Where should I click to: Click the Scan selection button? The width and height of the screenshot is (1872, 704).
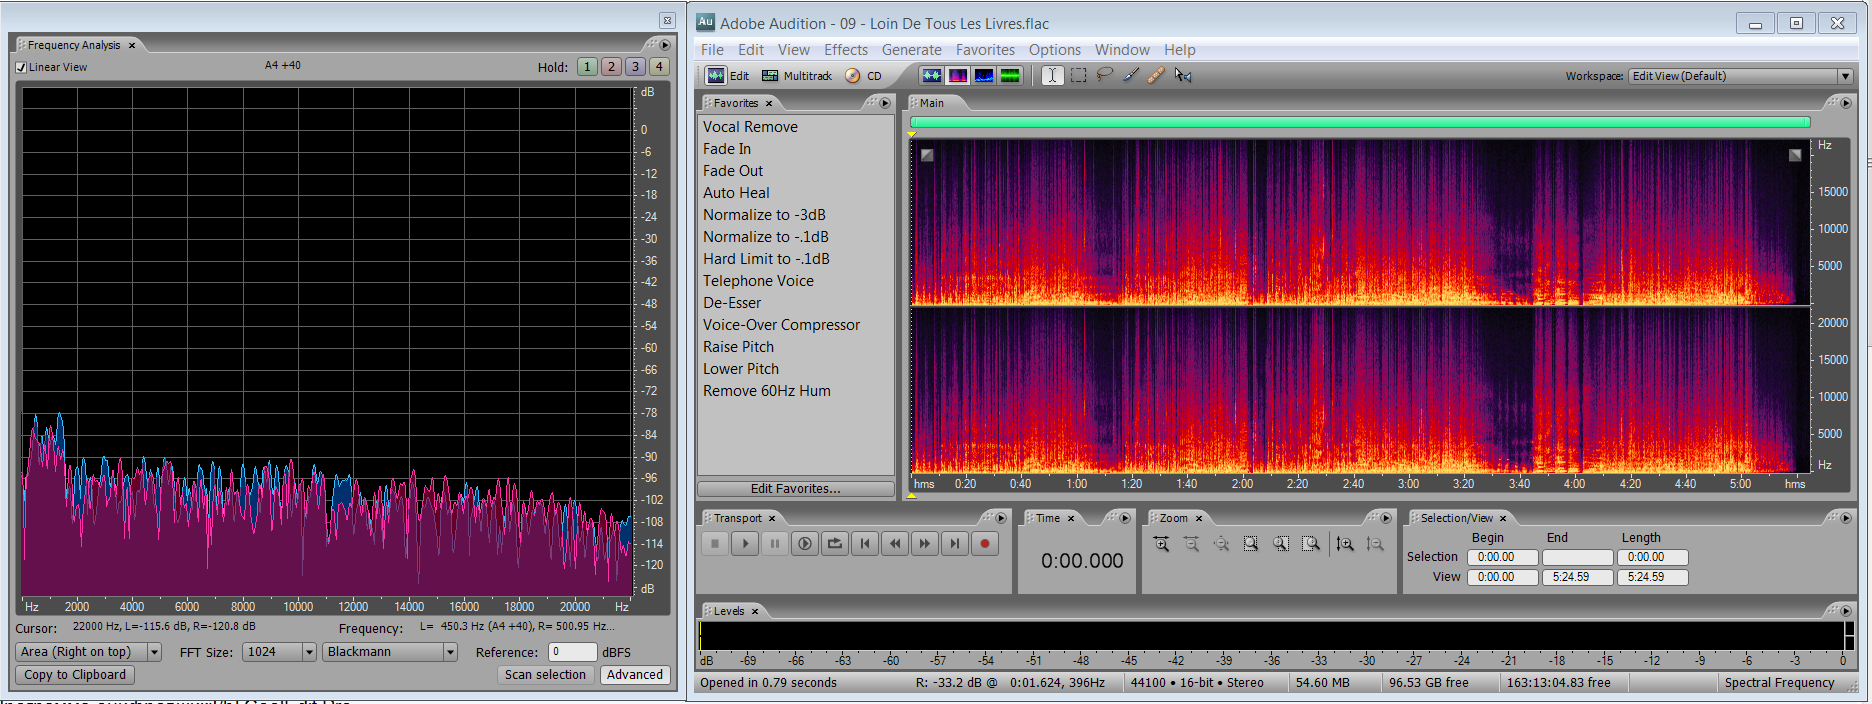click(545, 675)
